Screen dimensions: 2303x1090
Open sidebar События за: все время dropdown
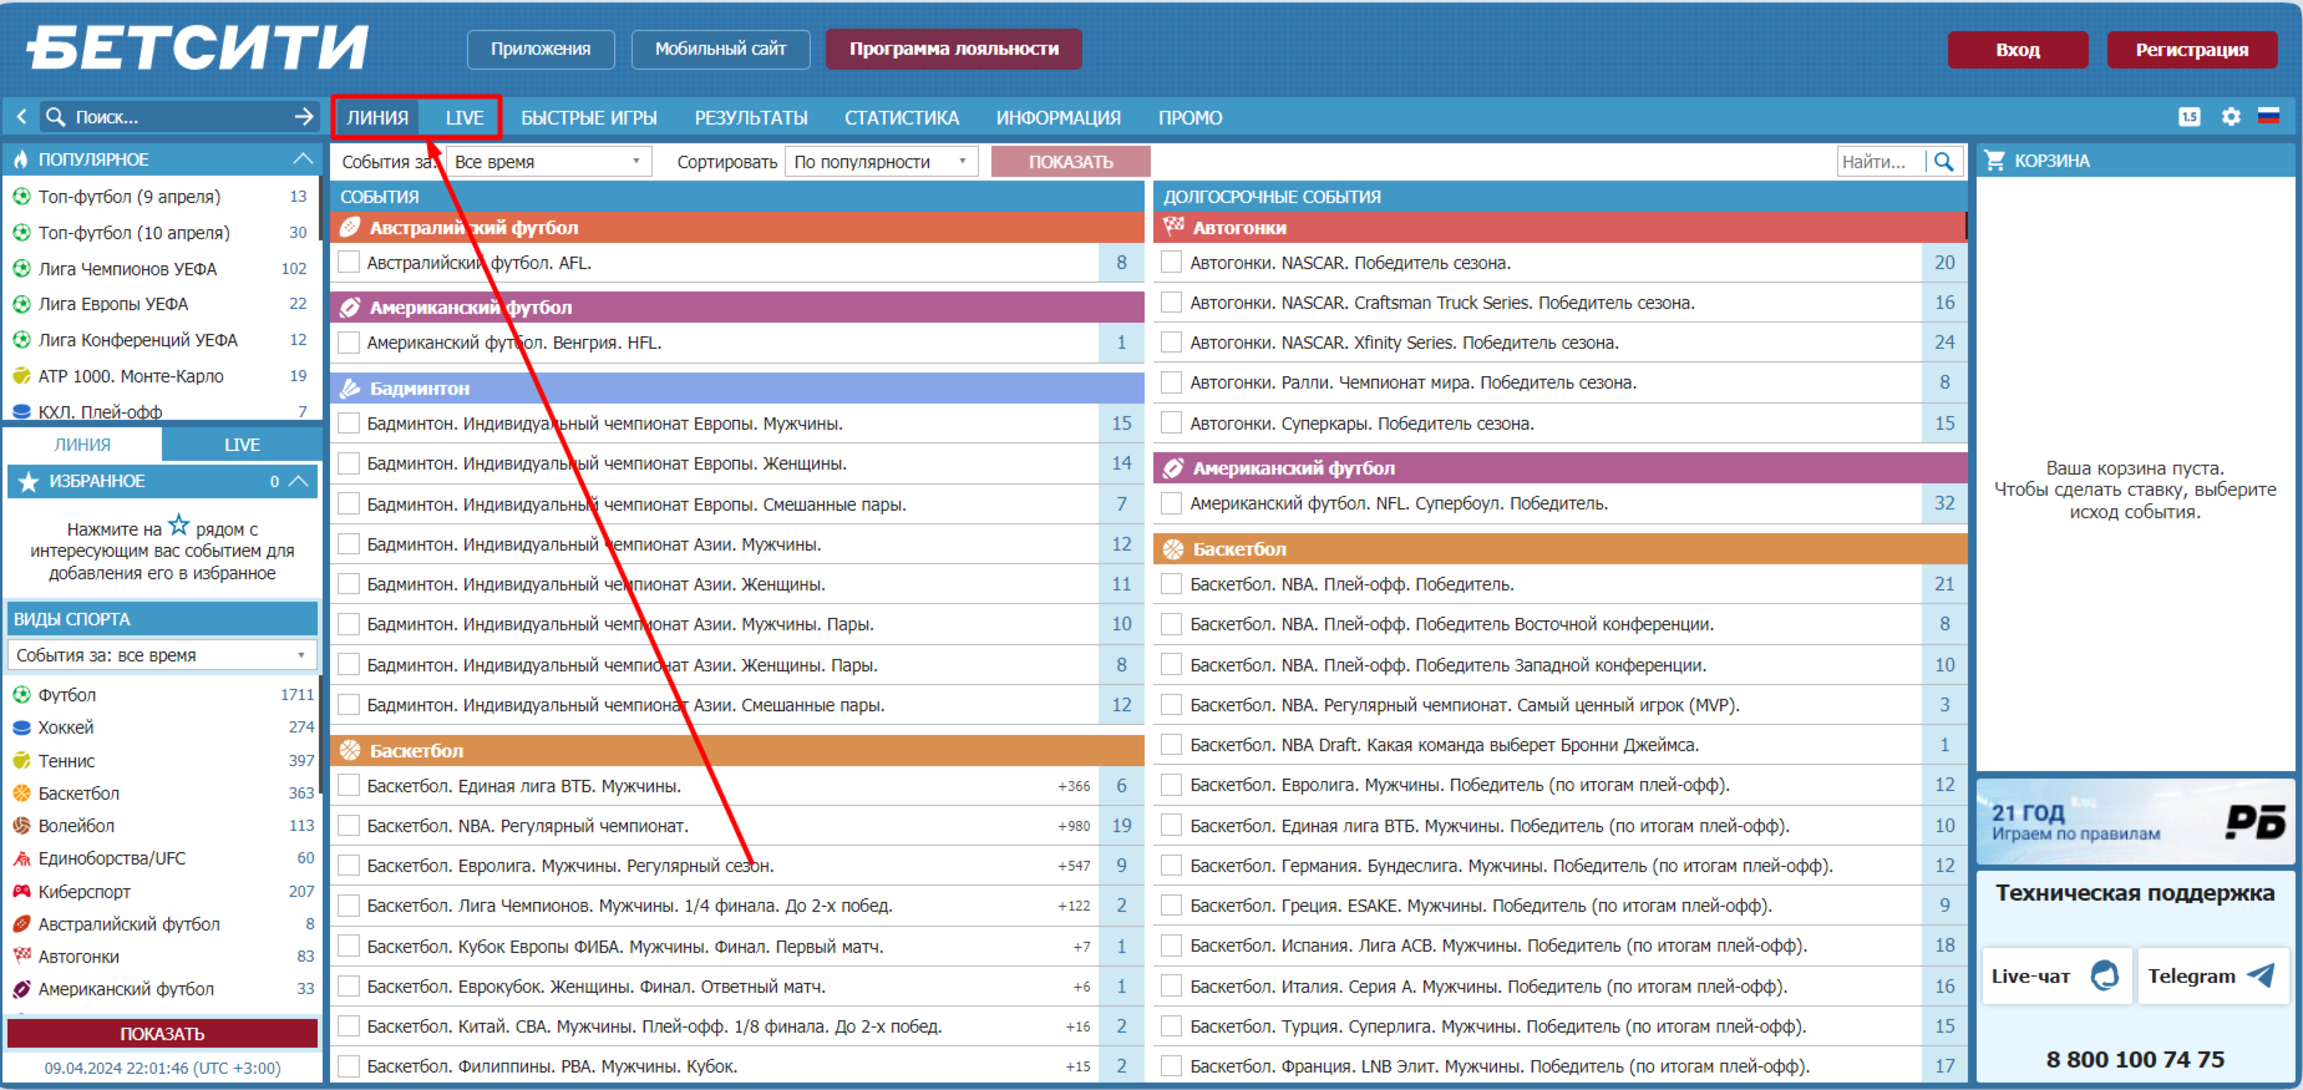[x=162, y=655]
